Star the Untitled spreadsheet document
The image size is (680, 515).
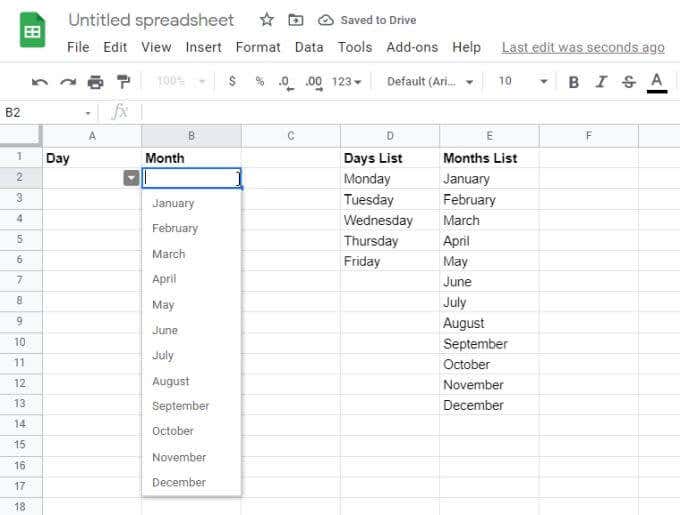coord(267,20)
